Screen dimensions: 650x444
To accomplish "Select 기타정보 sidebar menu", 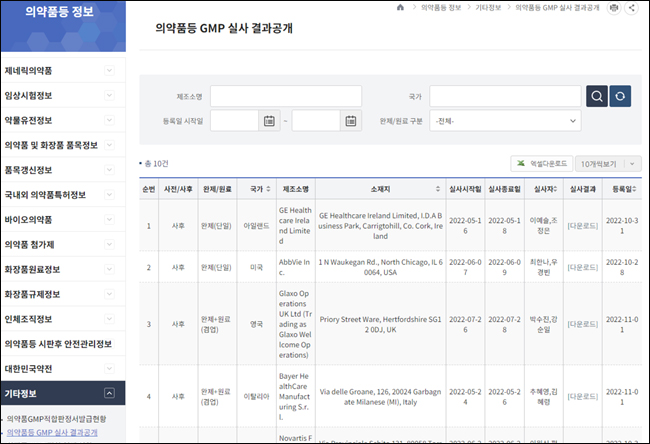I will (63, 393).
